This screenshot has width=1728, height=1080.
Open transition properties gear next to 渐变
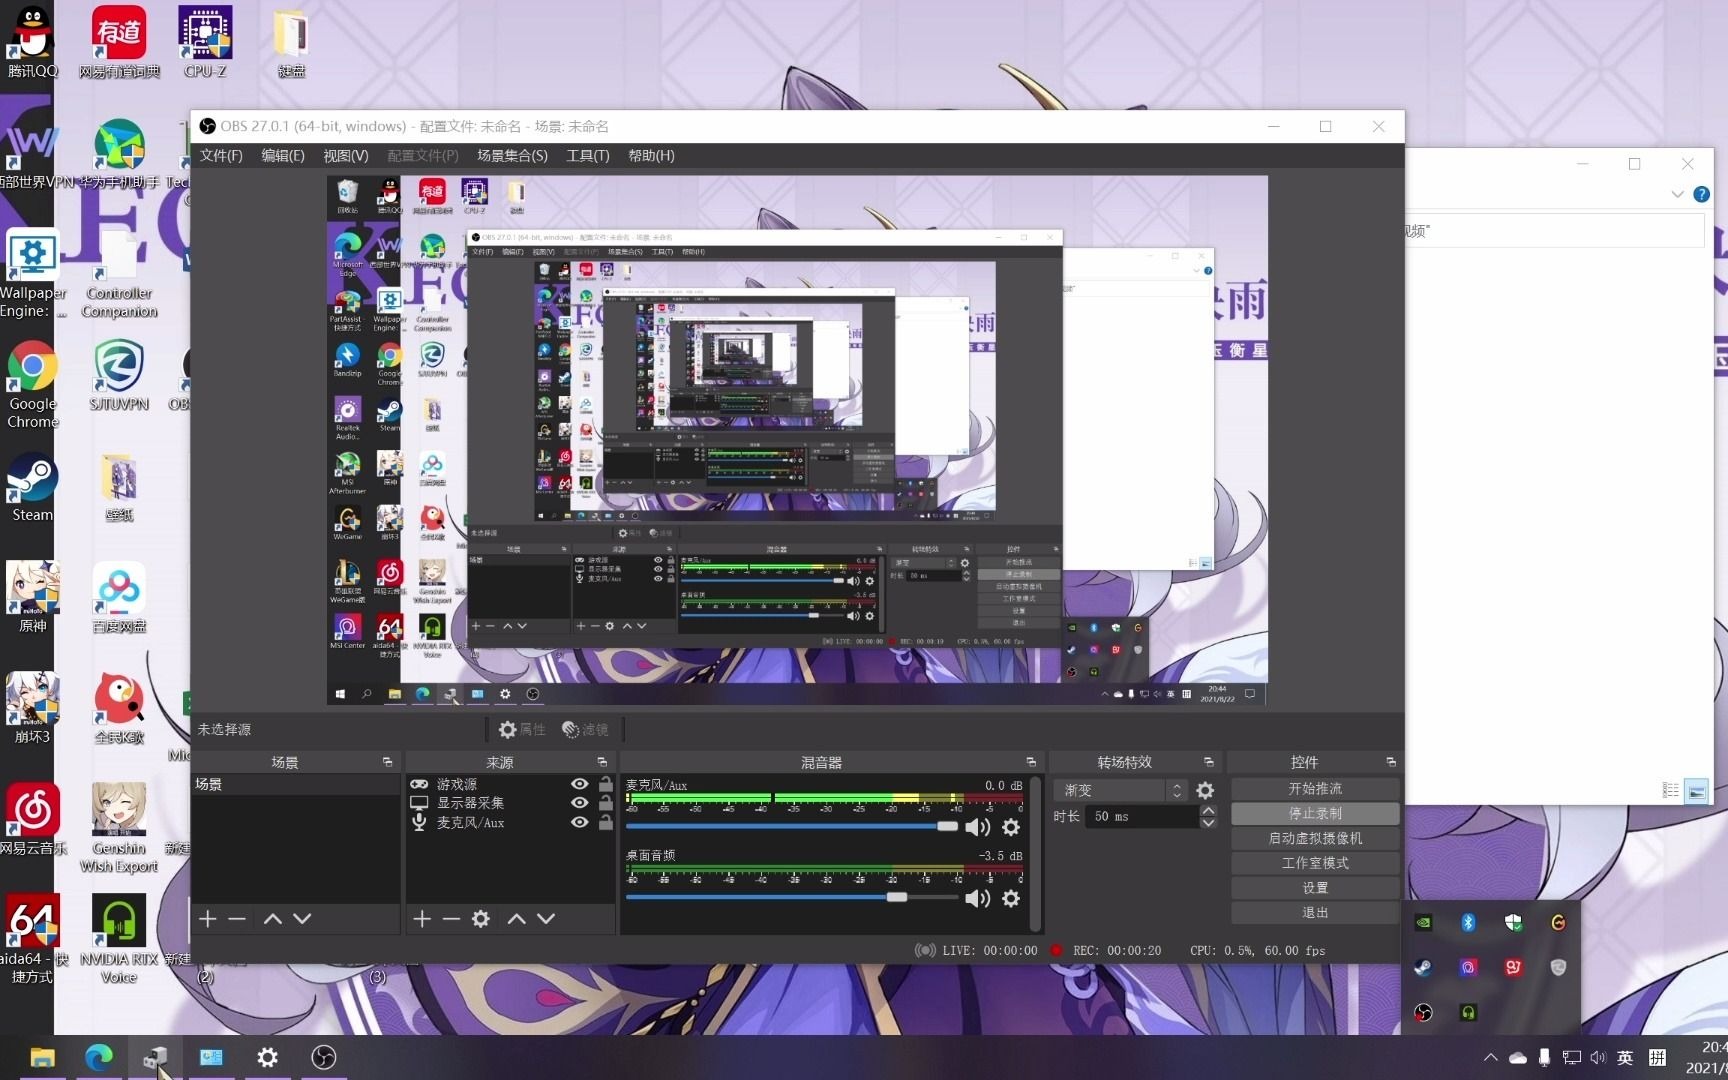(x=1205, y=790)
